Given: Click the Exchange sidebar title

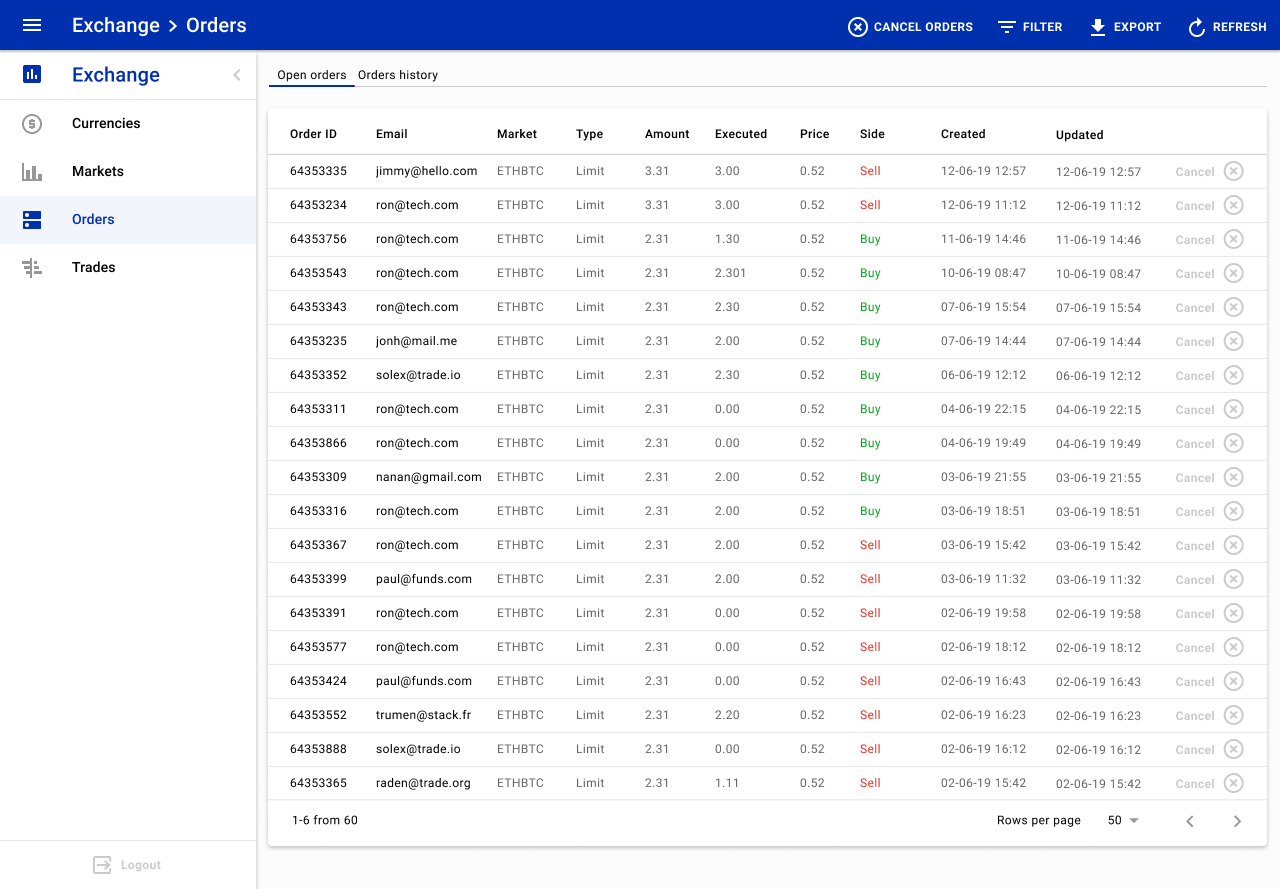Looking at the screenshot, I should [116, 75].
